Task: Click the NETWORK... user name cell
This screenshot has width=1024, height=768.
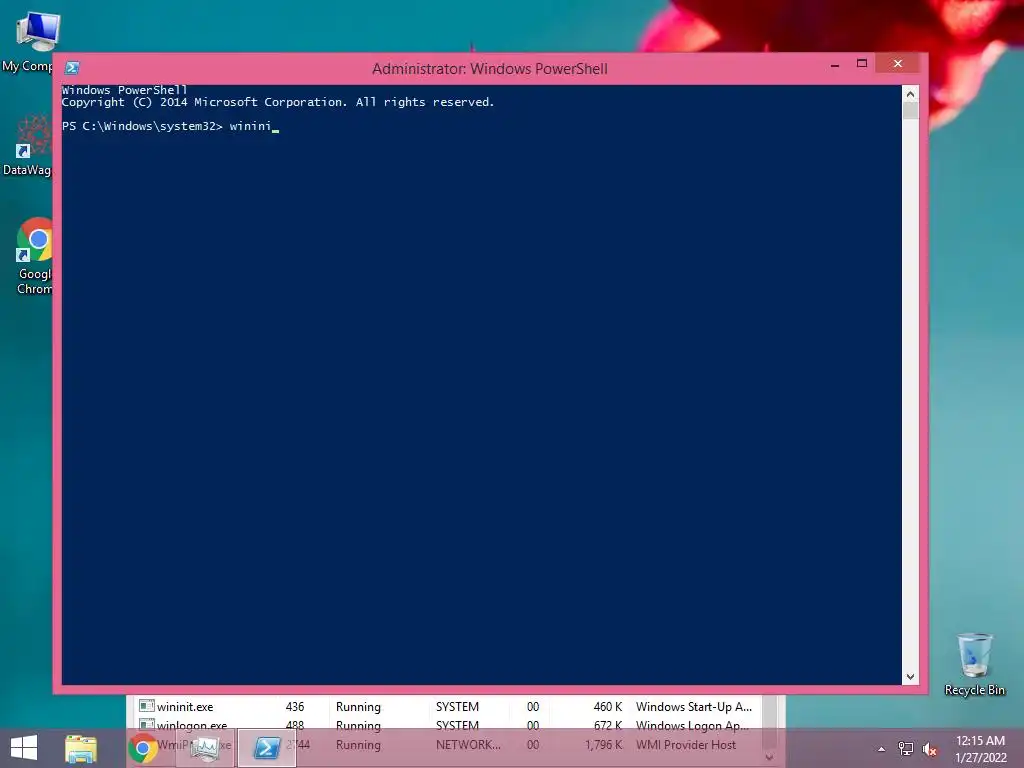Action: tap(468, 744)
